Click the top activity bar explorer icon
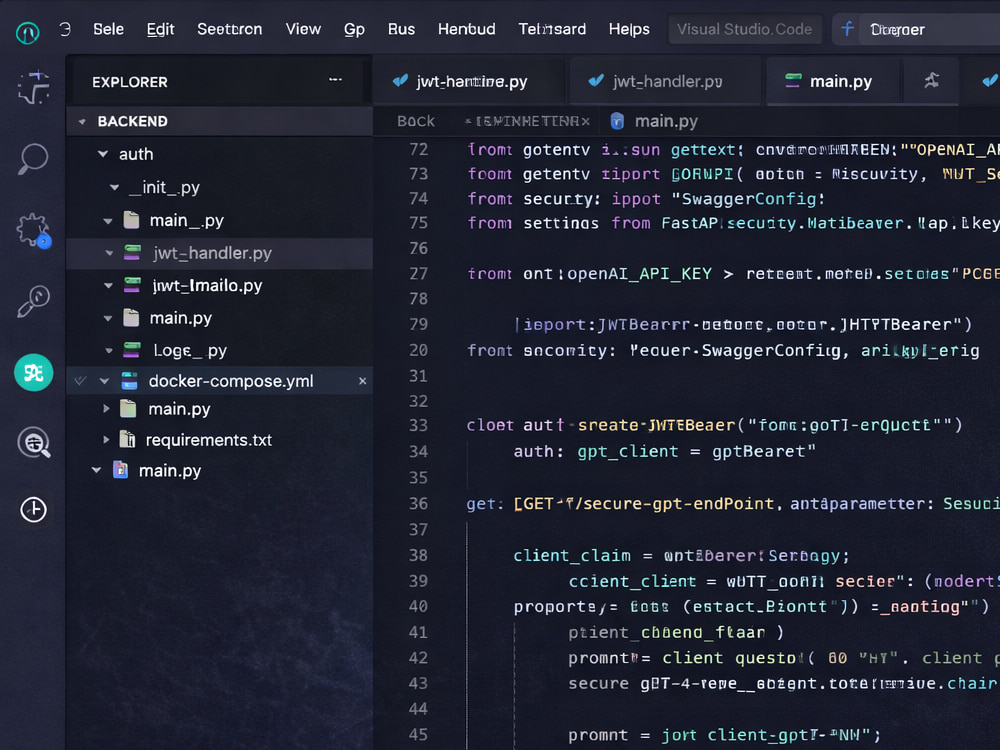The width and height of the screenshot is (1000, 750). tap(34, 87)
